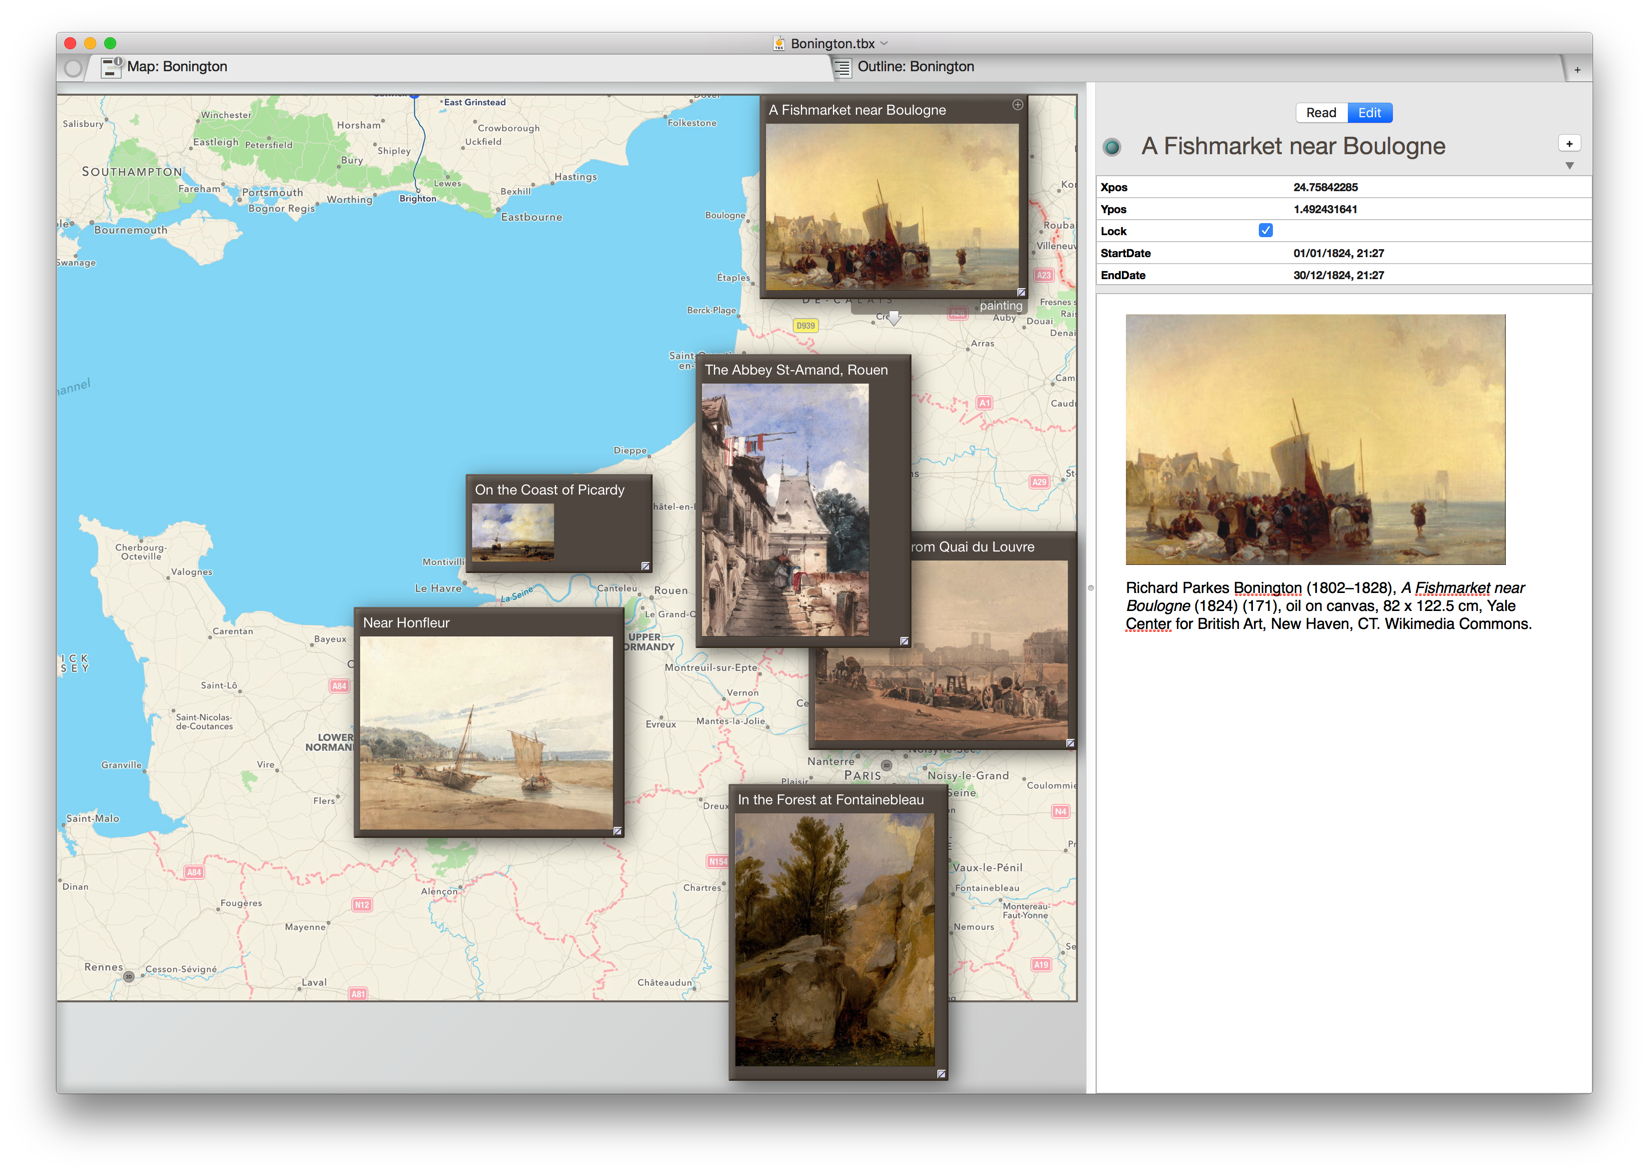Add a displayed attribute with the + button
The height and width of the screenshot is (1174, 1649).
coord(1569,143)
